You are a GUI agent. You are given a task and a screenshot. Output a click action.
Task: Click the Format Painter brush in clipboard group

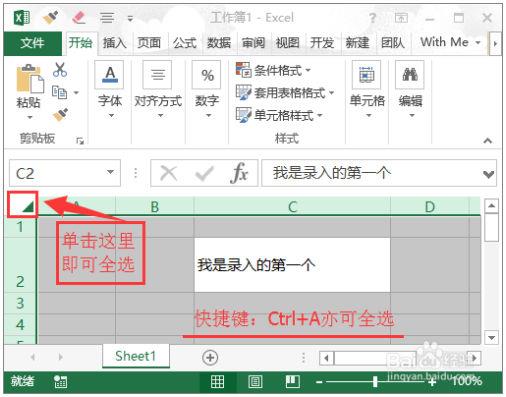point(60,115)
